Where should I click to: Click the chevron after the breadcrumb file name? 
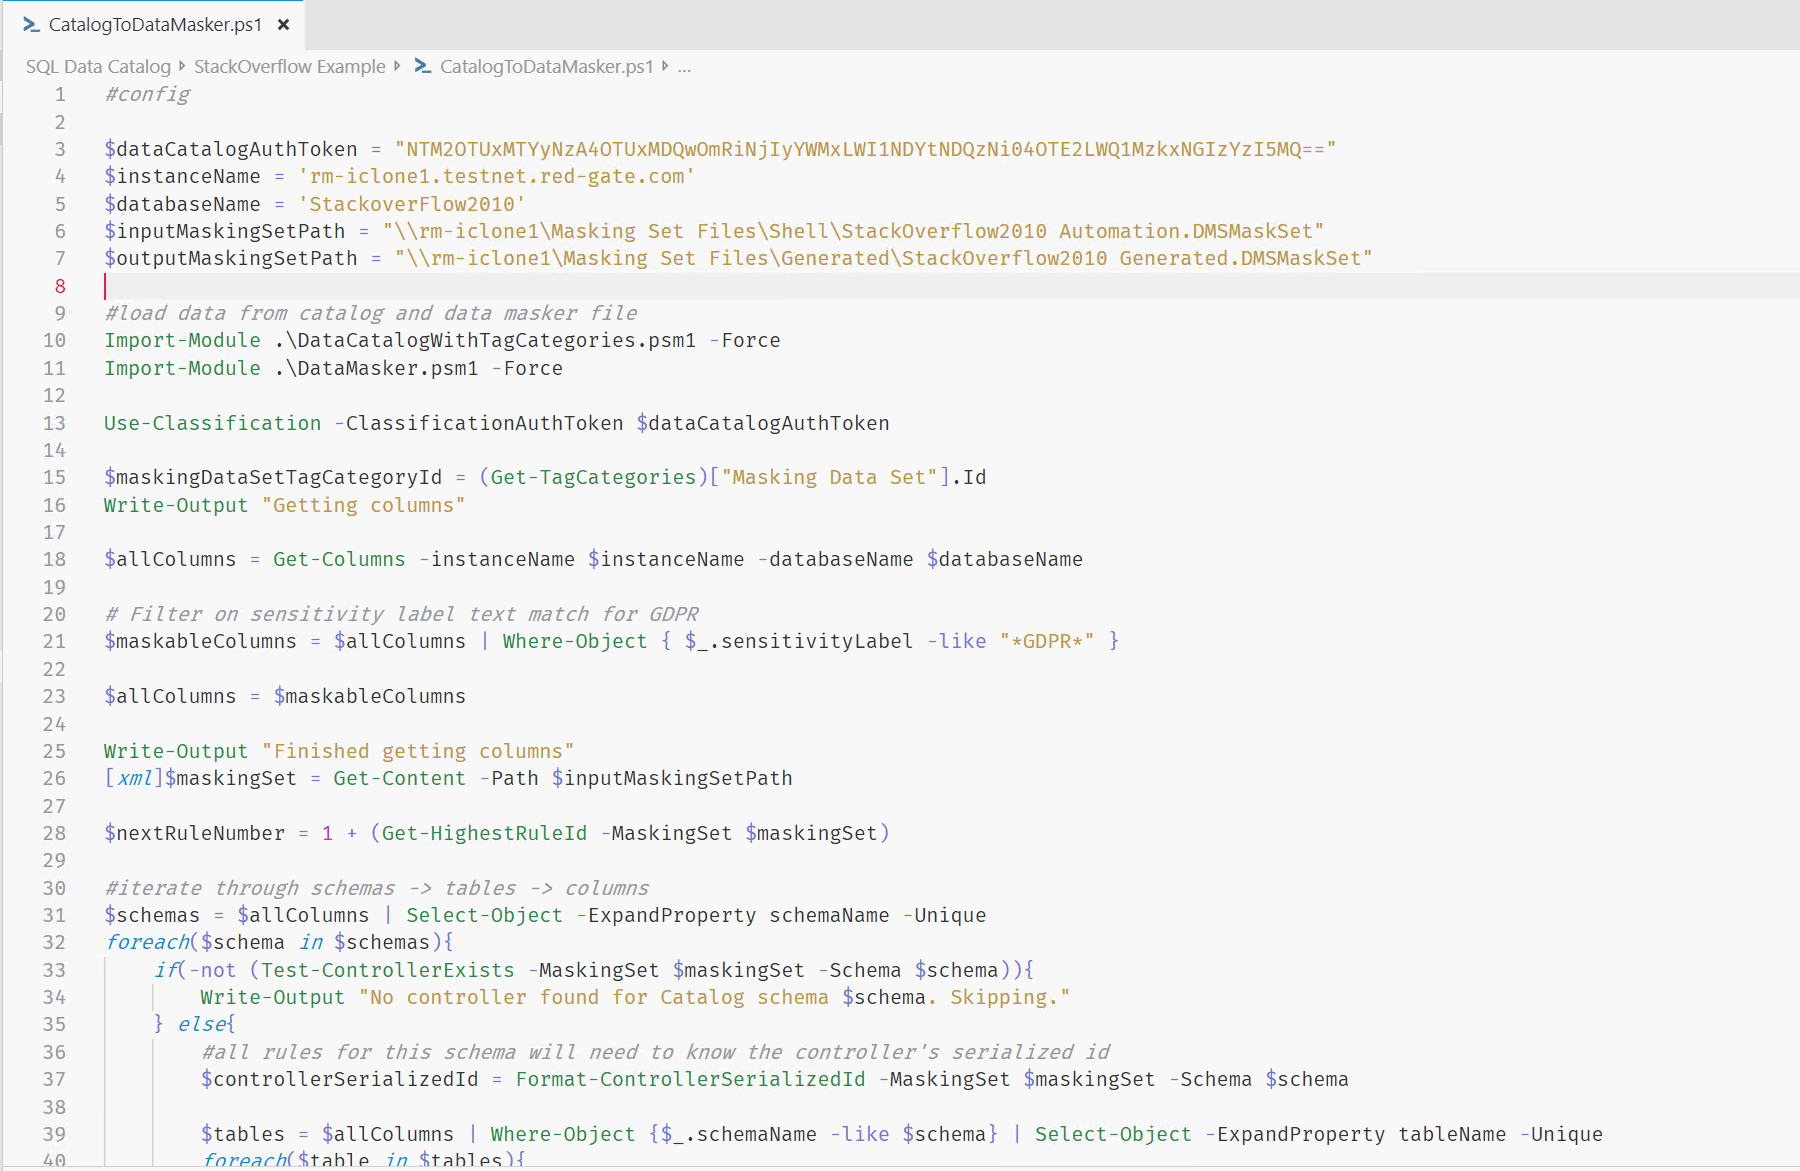point(665,67)
